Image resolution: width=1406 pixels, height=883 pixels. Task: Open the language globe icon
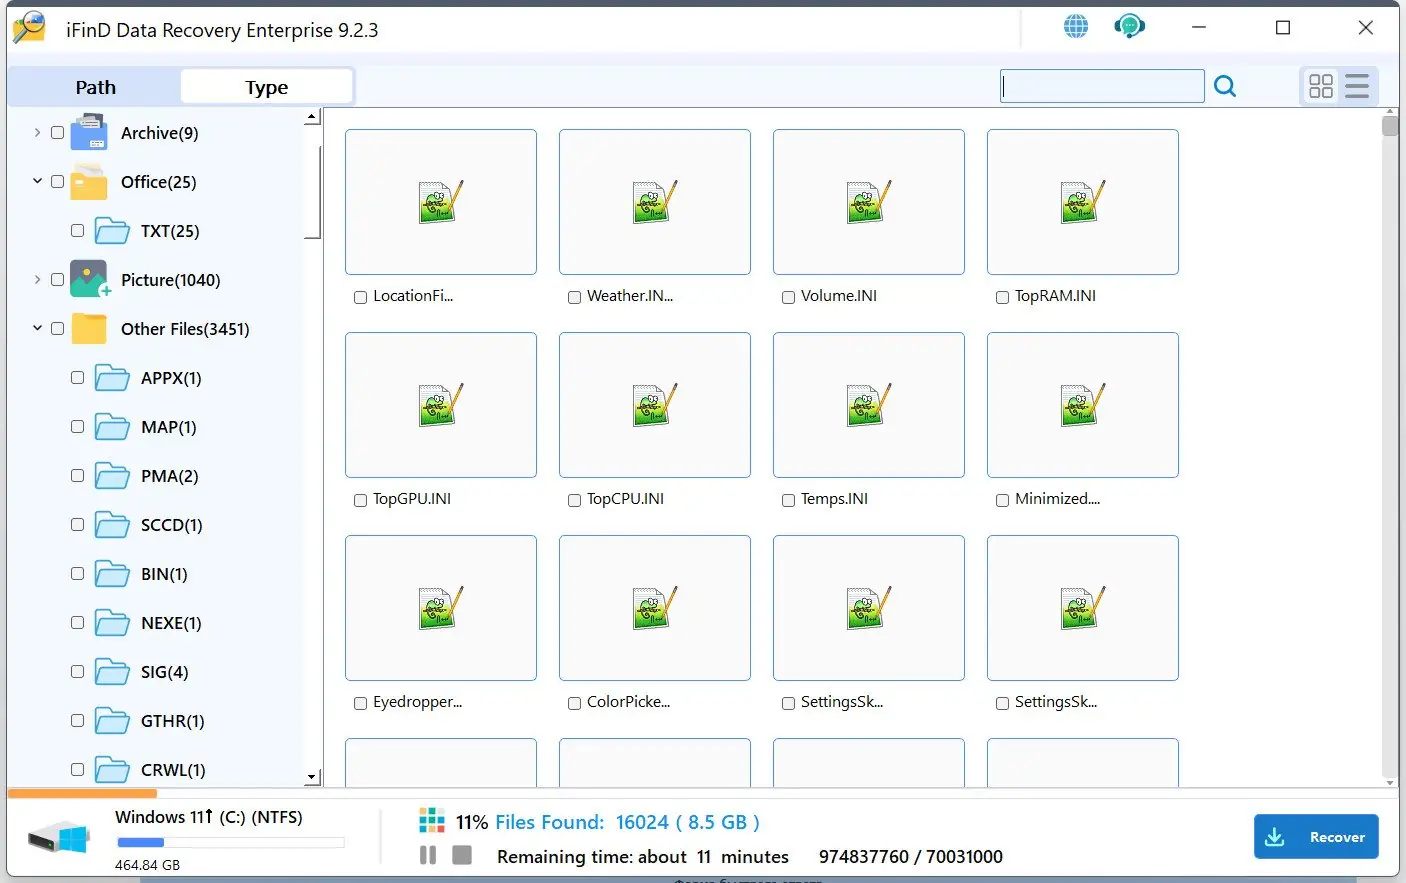point(1076,26)
